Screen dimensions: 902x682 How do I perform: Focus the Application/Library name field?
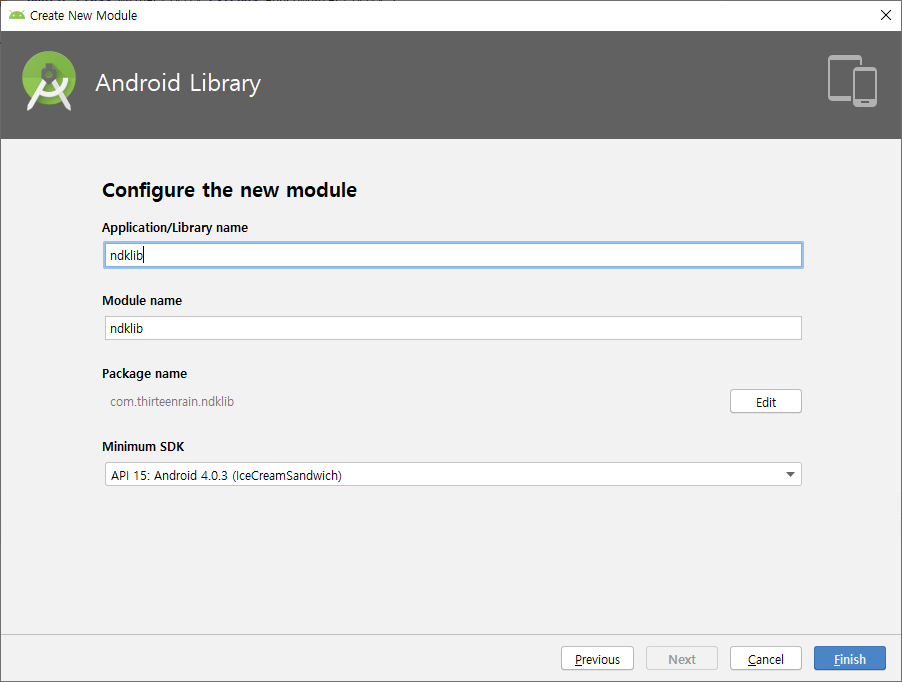[453, 255]
